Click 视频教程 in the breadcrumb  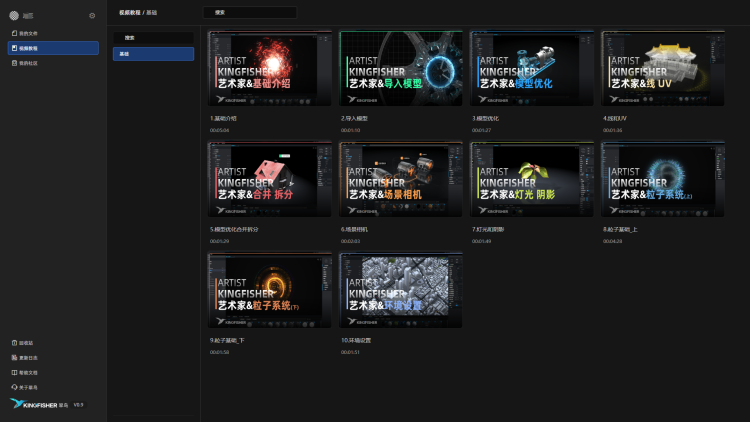[x=130, y=12]
